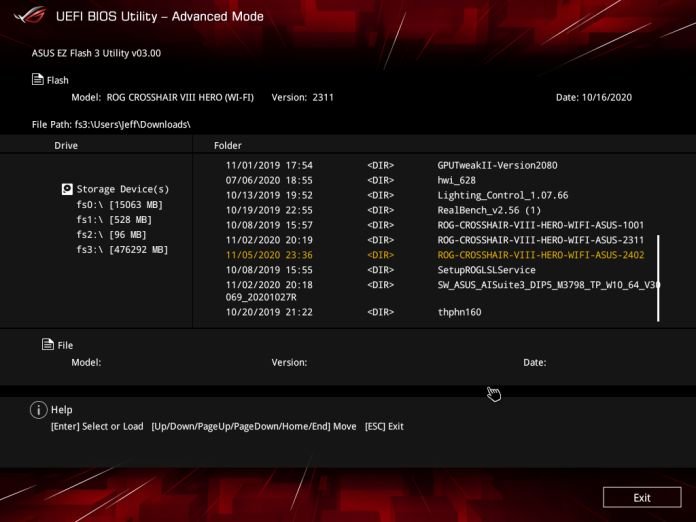Click date 11/02/2020 20:19 entry

click(x=269, y=240)
